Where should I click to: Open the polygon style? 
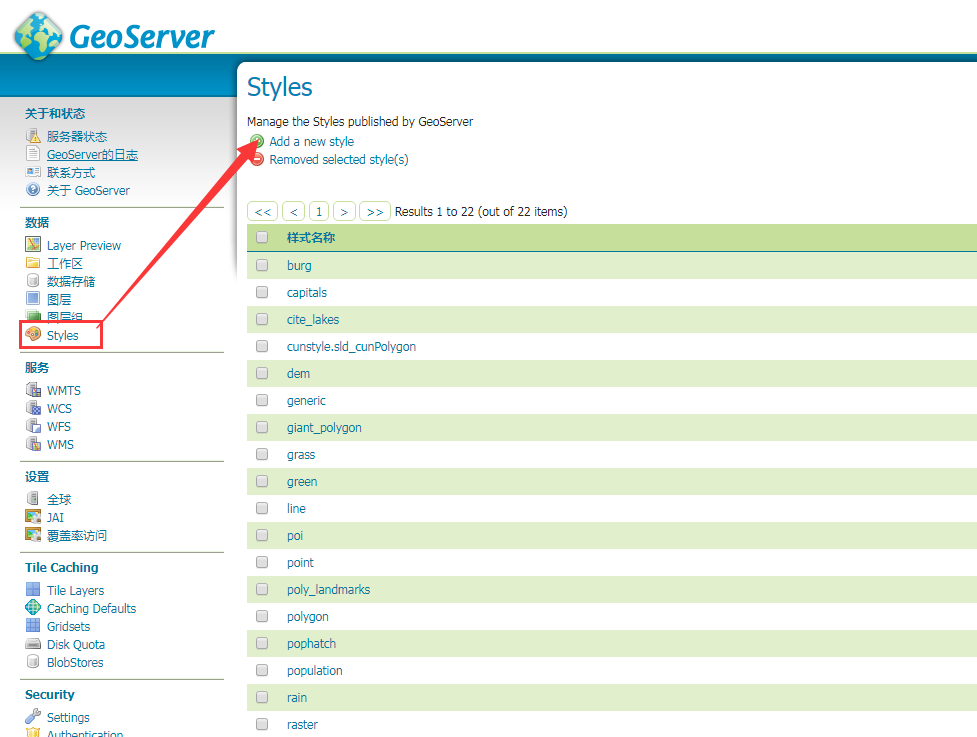point(308,617)
